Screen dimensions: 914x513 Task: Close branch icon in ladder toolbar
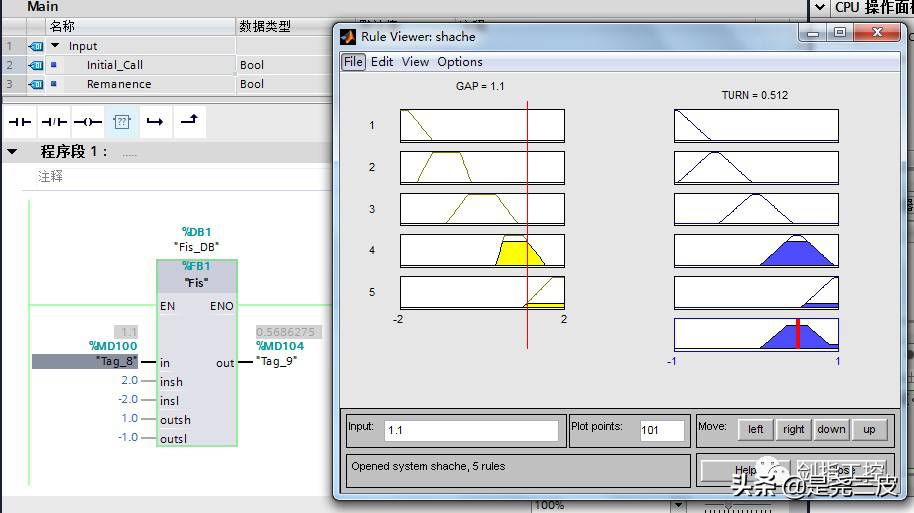(x=189, y=120)
